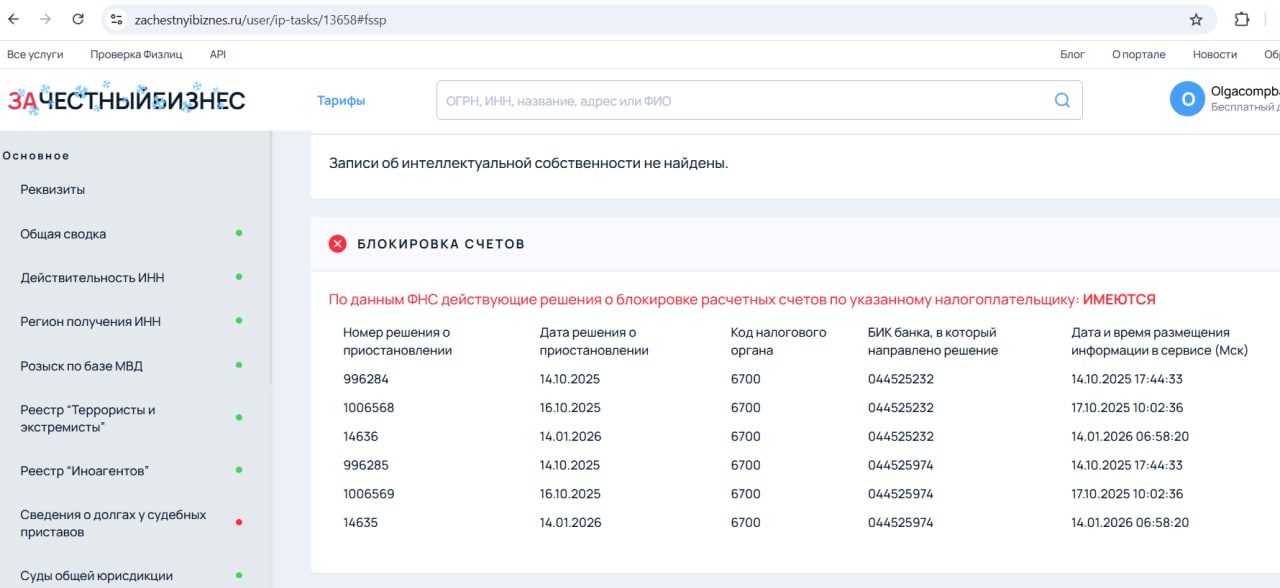Click date 16.10.2025 in the 1006569 row
Image resolution: width=1280 pixels, height=588 pixels.
570,494
